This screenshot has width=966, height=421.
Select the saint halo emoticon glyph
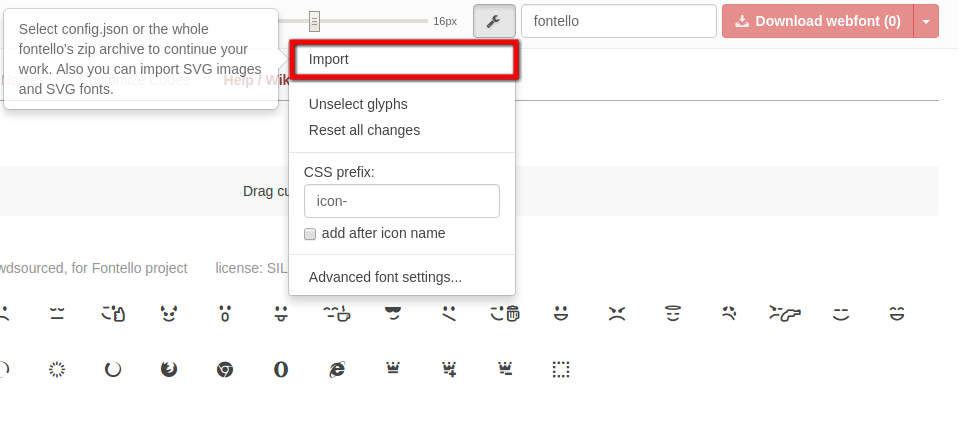point(673,314)
